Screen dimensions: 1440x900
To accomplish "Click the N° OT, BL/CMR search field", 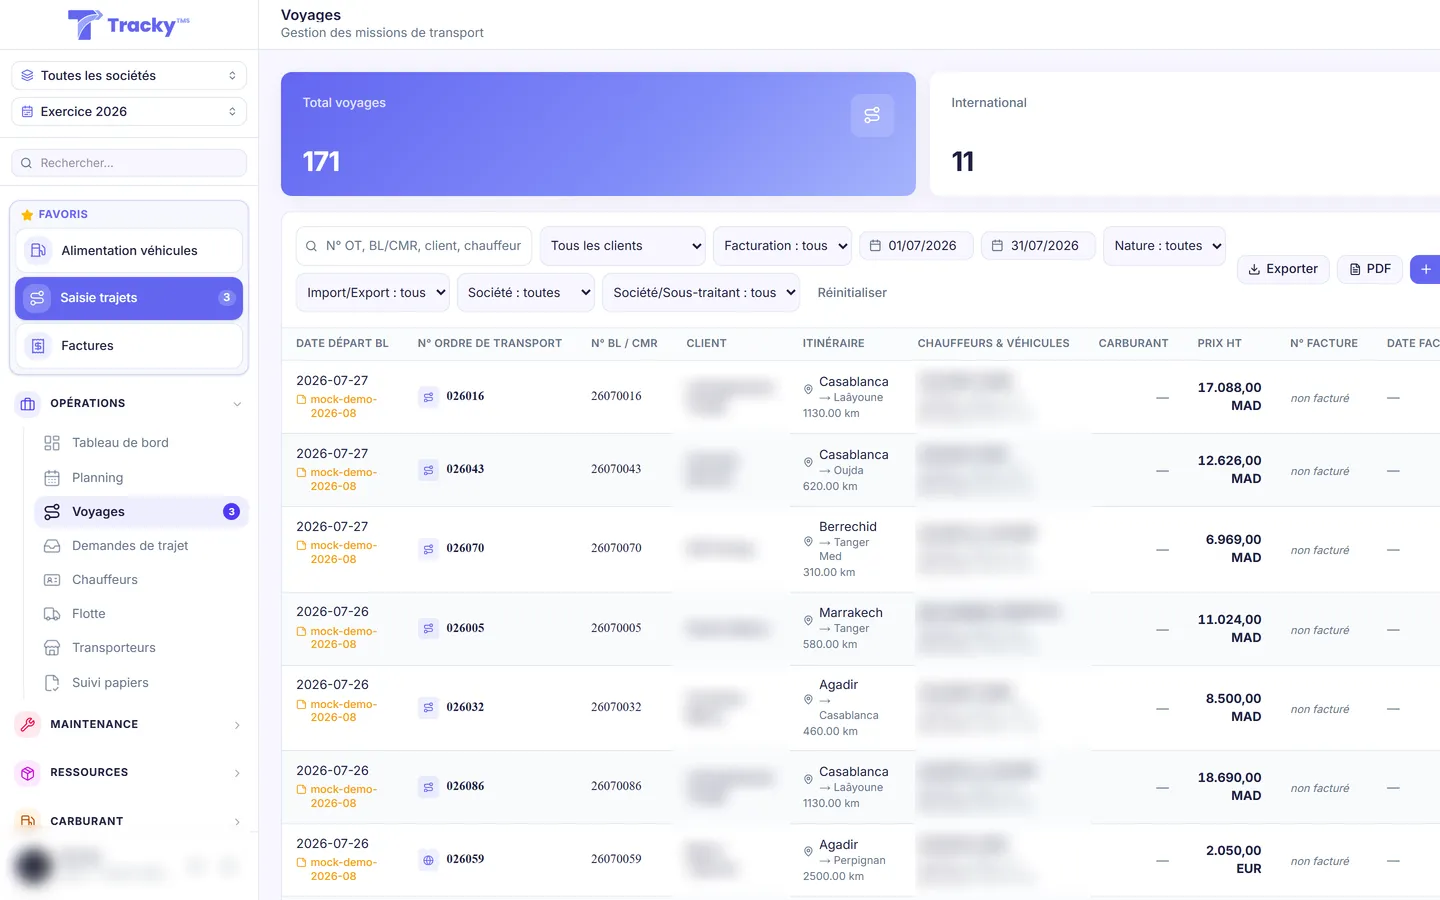I will coord(413,246).
